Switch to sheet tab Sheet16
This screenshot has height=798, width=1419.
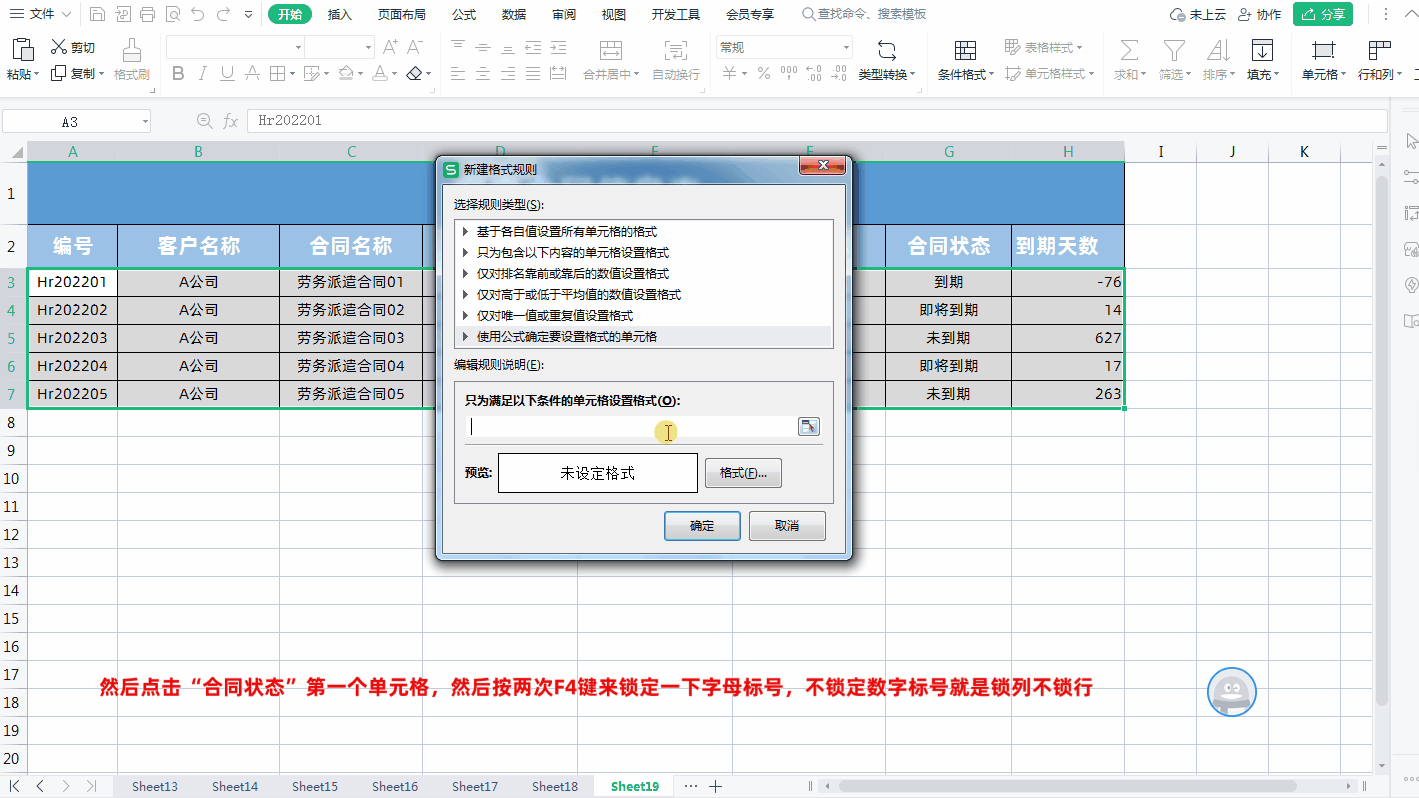point(395,786)
